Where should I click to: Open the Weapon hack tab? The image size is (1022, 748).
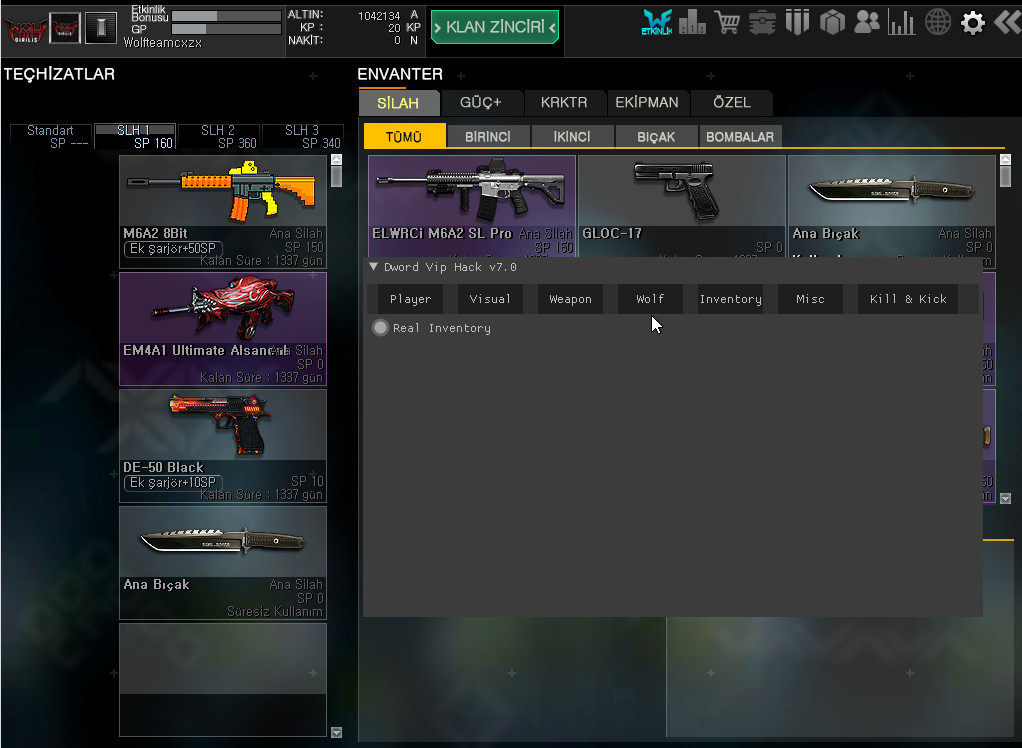[x=570, y=299]
